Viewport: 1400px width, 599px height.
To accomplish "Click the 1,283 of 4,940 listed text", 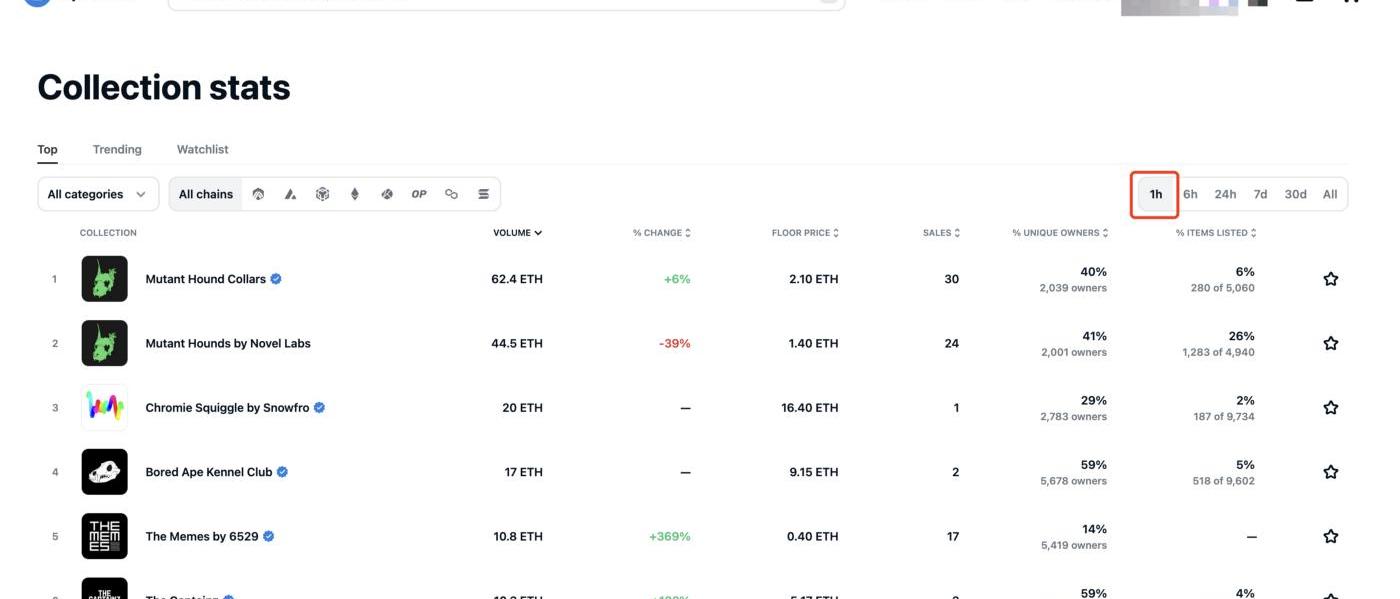I will pos(1218,352).
